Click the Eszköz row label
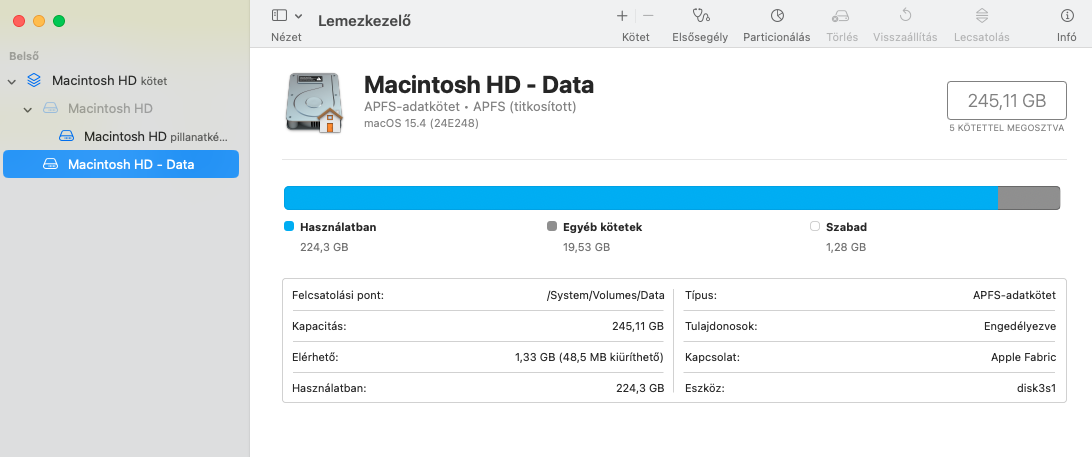The height and width of the screenshot is (457, 1092). coord(704,388)
